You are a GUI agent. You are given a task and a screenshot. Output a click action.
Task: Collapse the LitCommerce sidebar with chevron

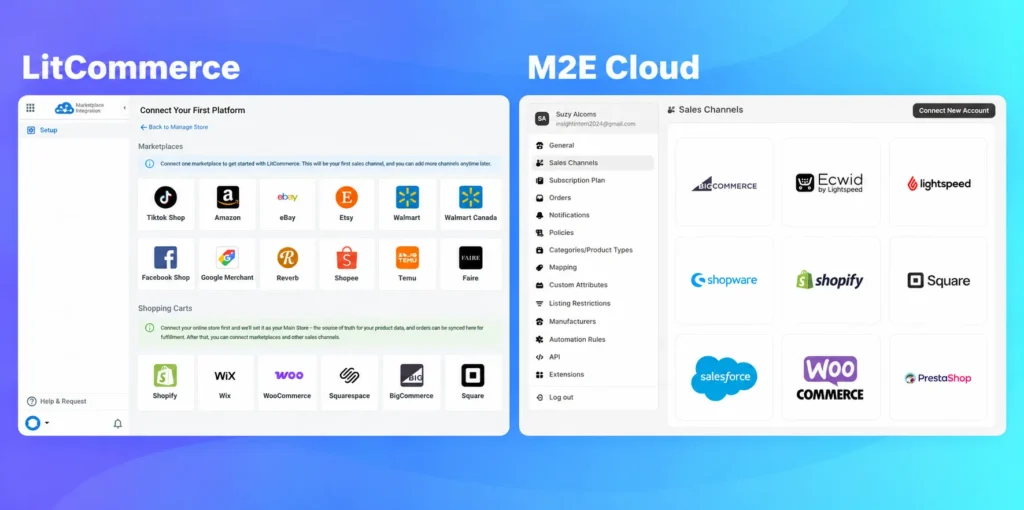[x=124, y=108]
